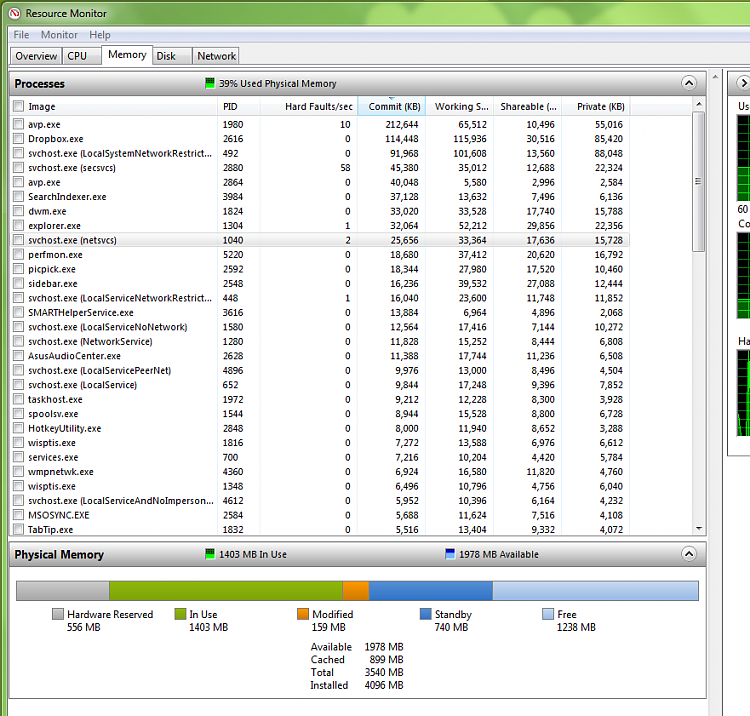Select the svchost.exe (secsvcs) row

[320, 168]
